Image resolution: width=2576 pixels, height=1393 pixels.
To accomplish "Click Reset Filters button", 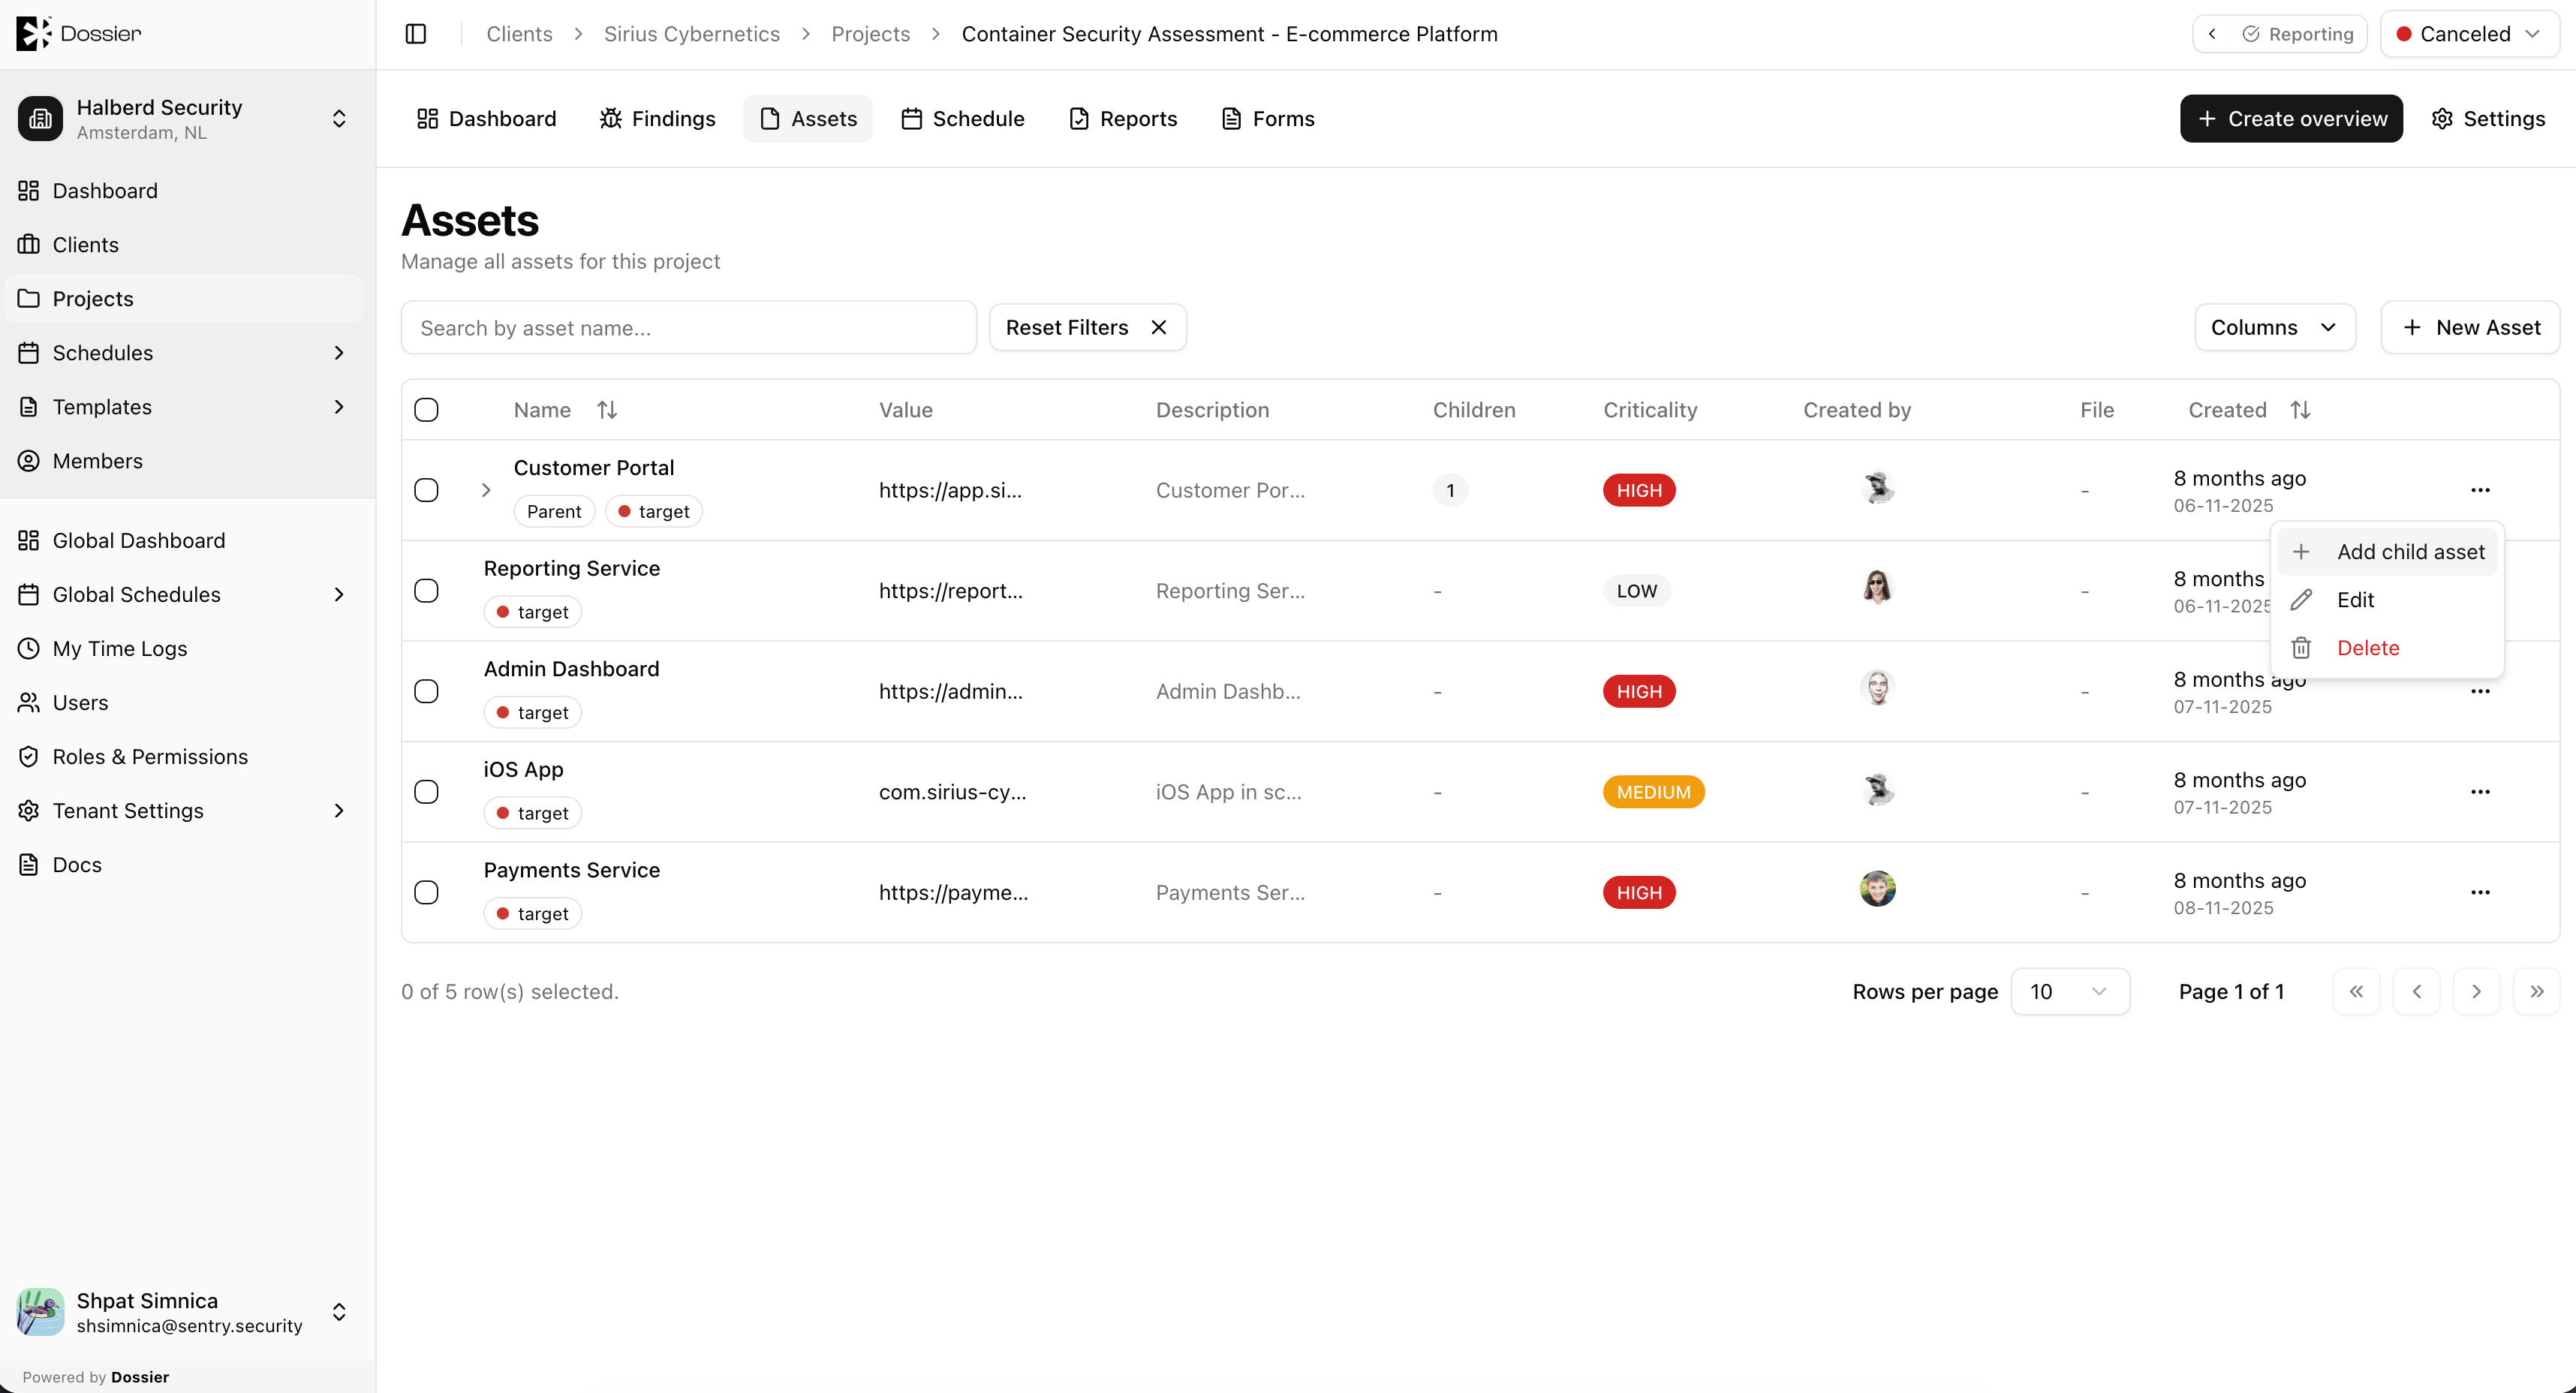I will coord(1087,328).
